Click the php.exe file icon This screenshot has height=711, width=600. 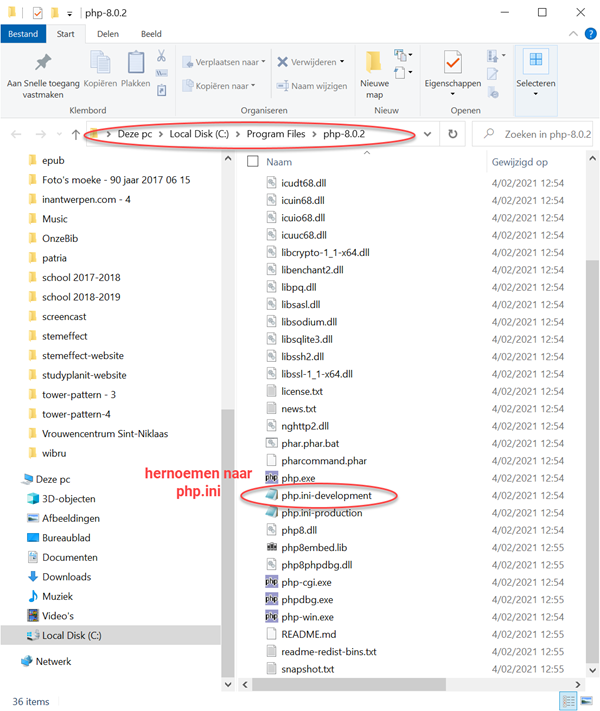pyautogui.click(x=271, y=478)
